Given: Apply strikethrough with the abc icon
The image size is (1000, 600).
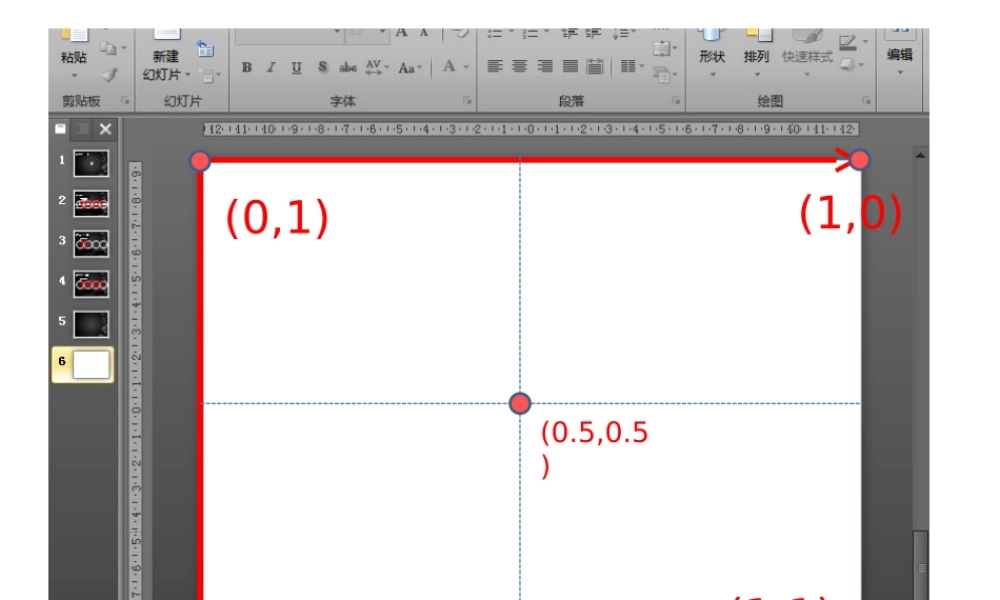Looking at the screenshot, I should tap(348, 68).
